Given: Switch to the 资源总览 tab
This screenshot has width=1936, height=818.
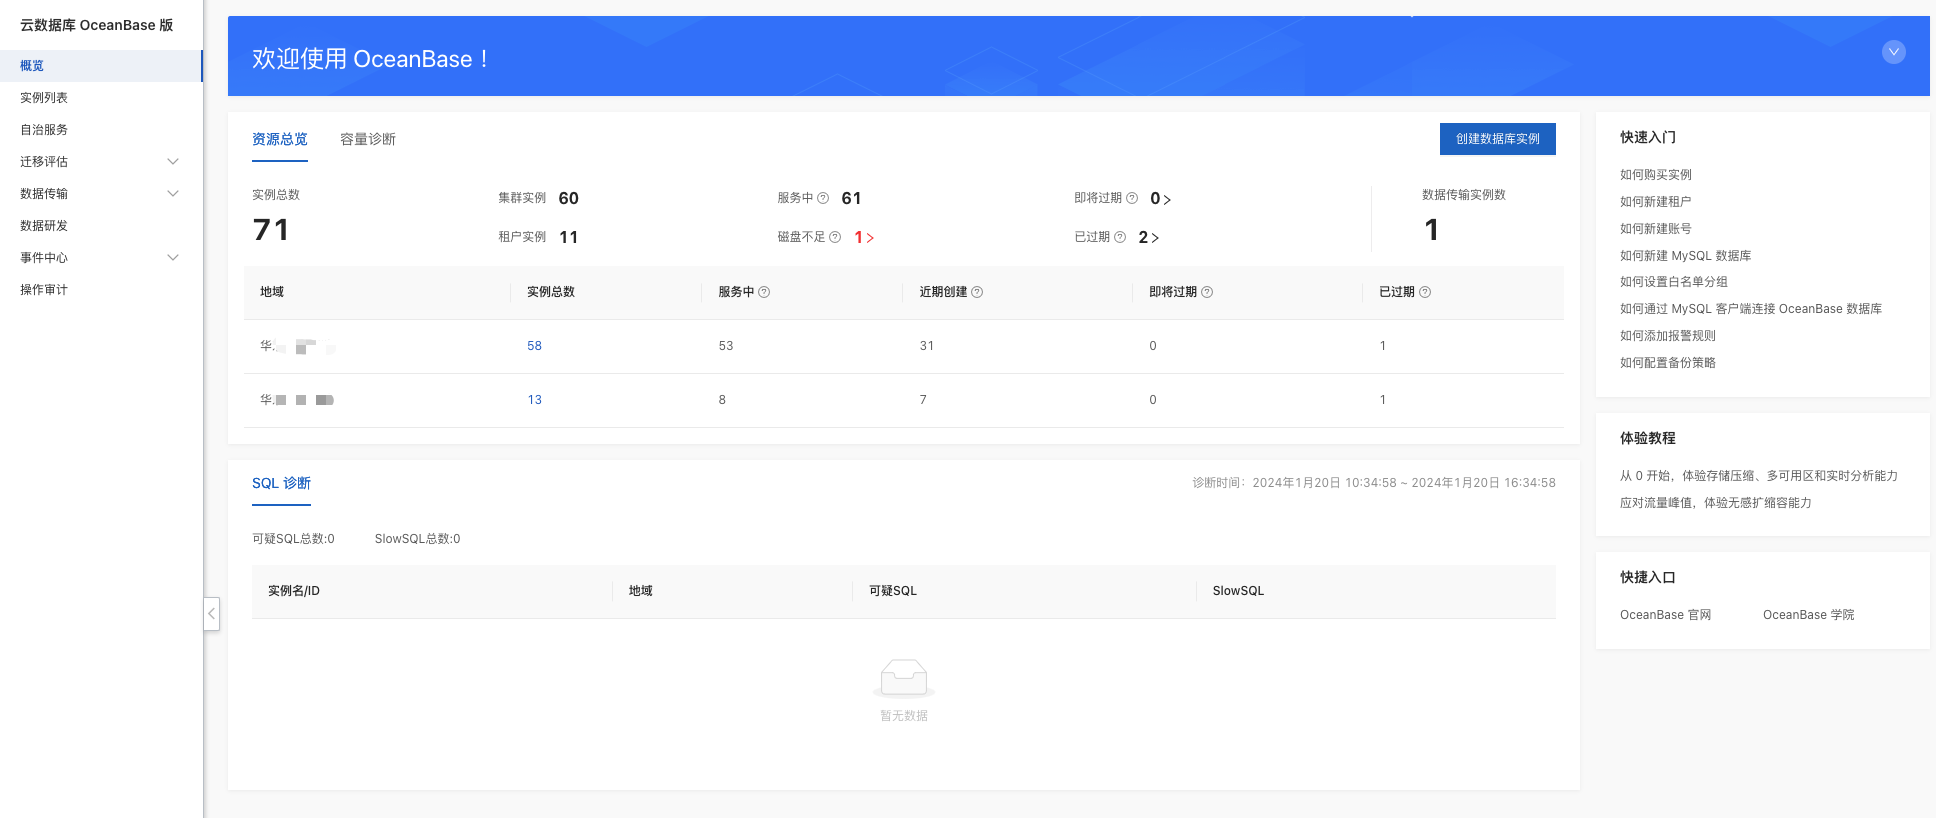Looking at the screenshot, I should tap(280, 139).
